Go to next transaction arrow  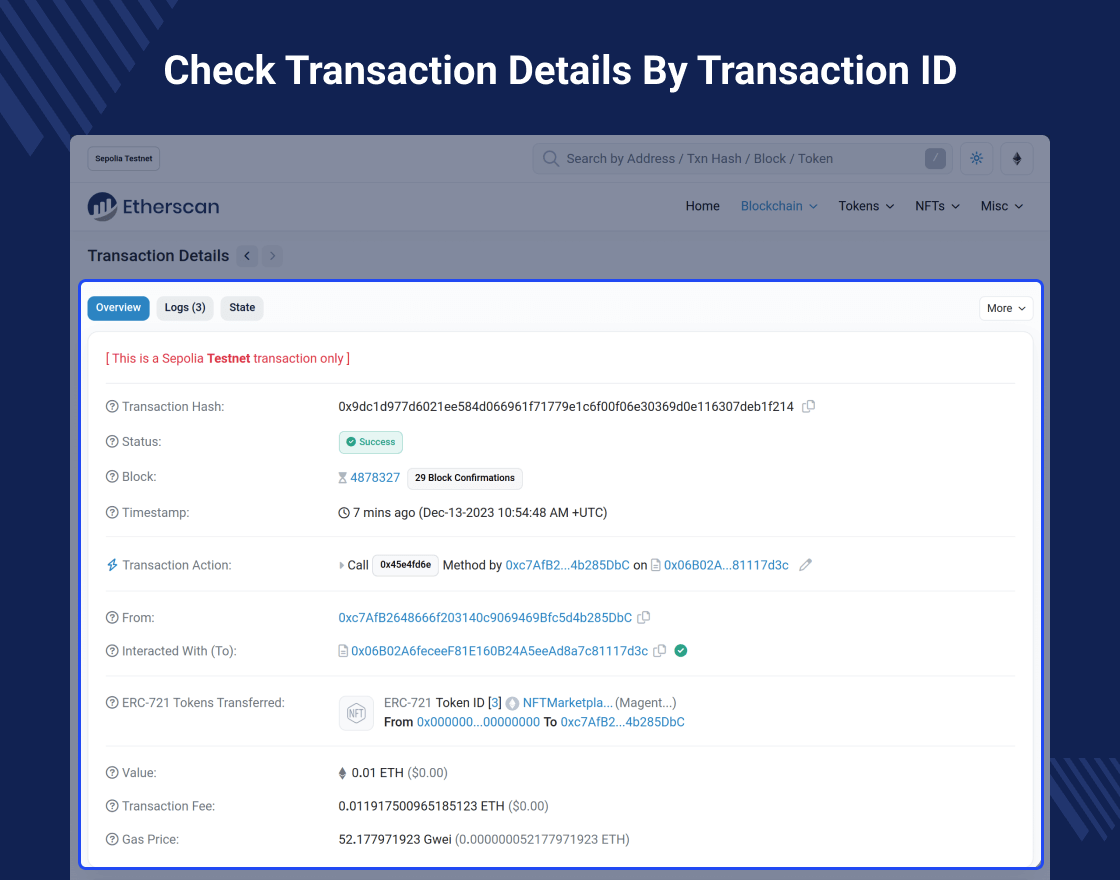(x=272, y=256)
